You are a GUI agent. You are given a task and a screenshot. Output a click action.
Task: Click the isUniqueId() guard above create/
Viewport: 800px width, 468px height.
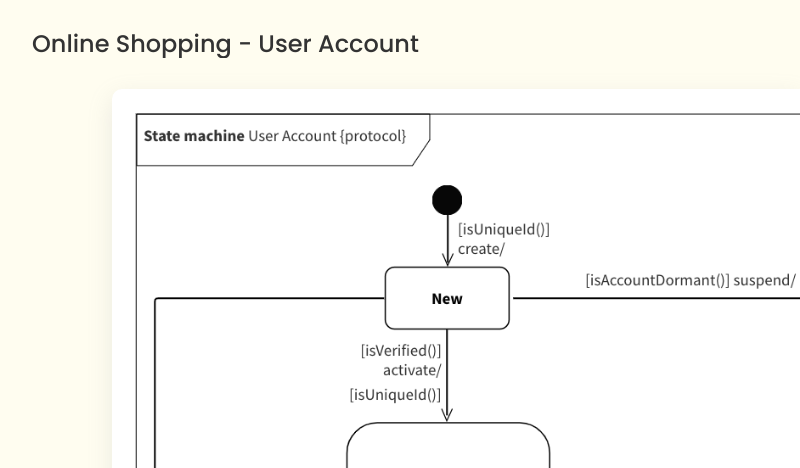pyautogui.click(x=504, y=229)
